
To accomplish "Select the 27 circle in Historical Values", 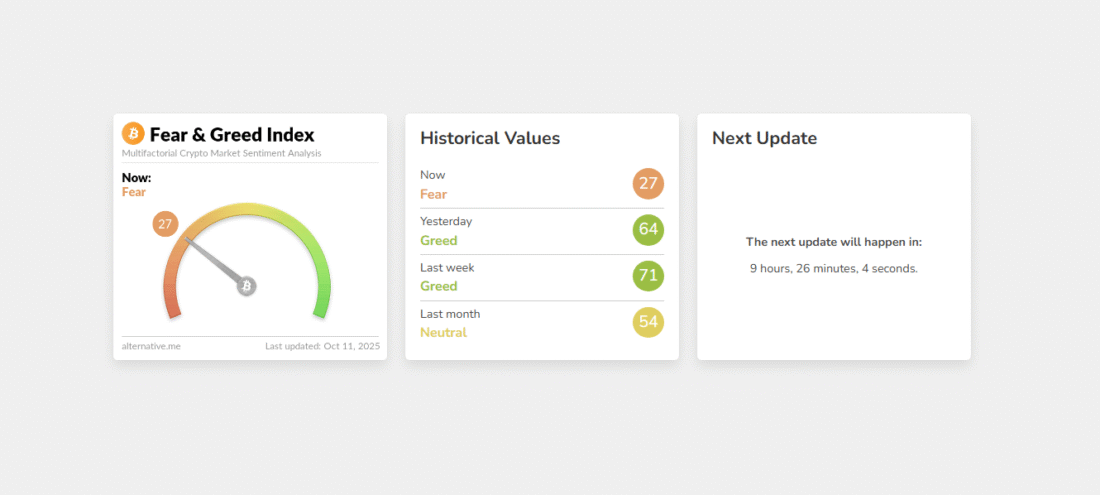I will [648, 184].
